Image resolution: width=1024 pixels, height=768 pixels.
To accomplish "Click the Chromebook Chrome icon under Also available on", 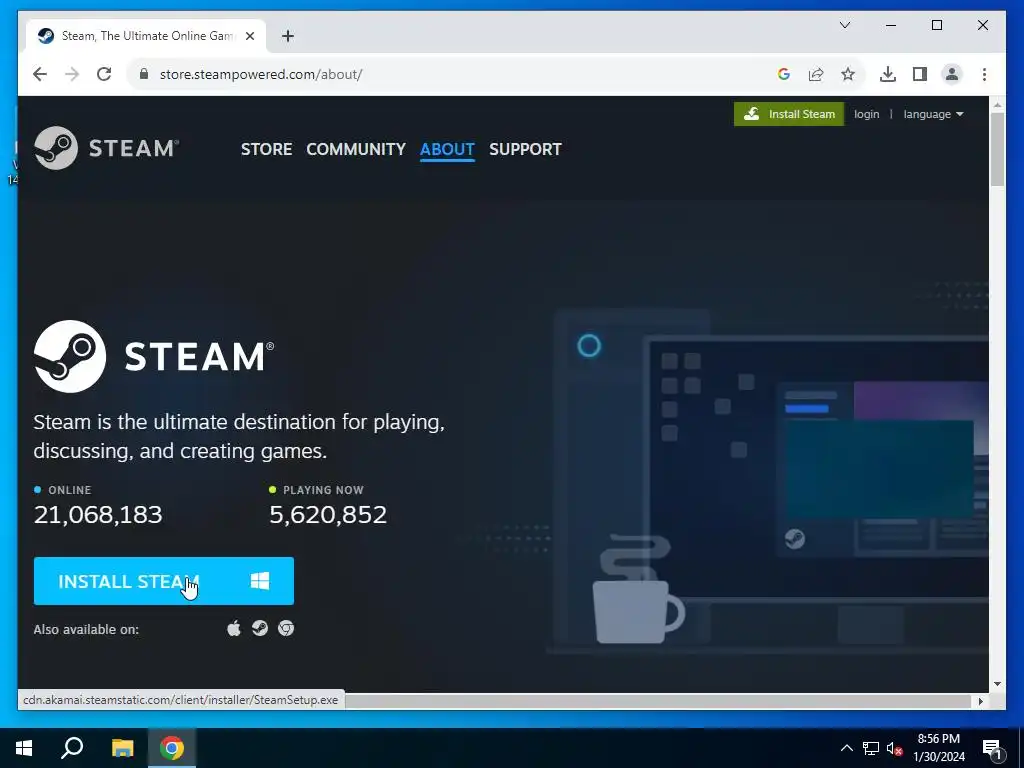I will pos(286,628).
